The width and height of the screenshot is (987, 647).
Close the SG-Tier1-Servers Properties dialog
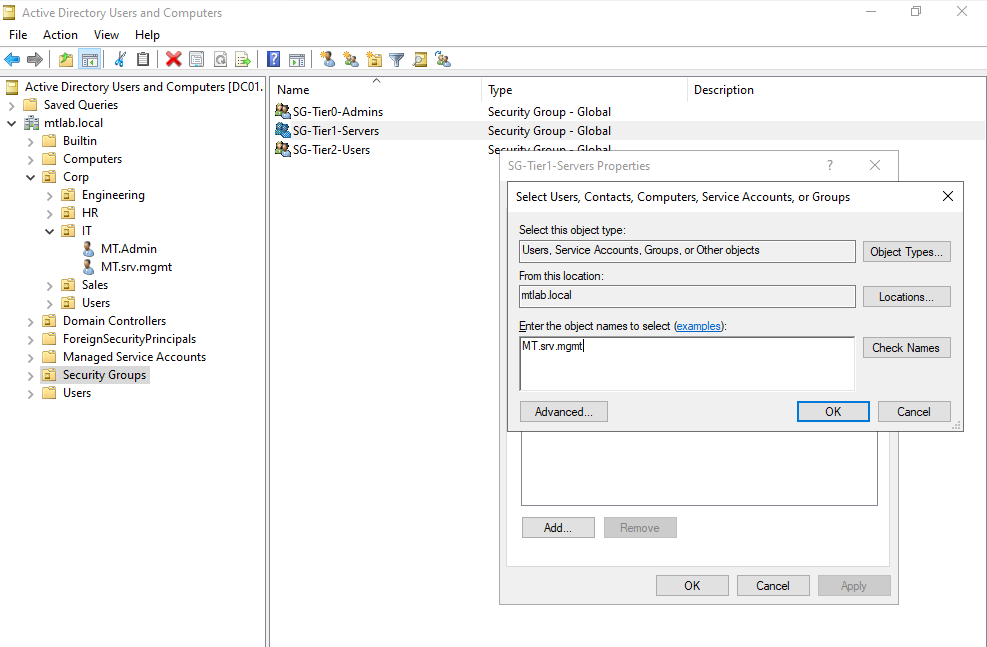coord(875,166)
